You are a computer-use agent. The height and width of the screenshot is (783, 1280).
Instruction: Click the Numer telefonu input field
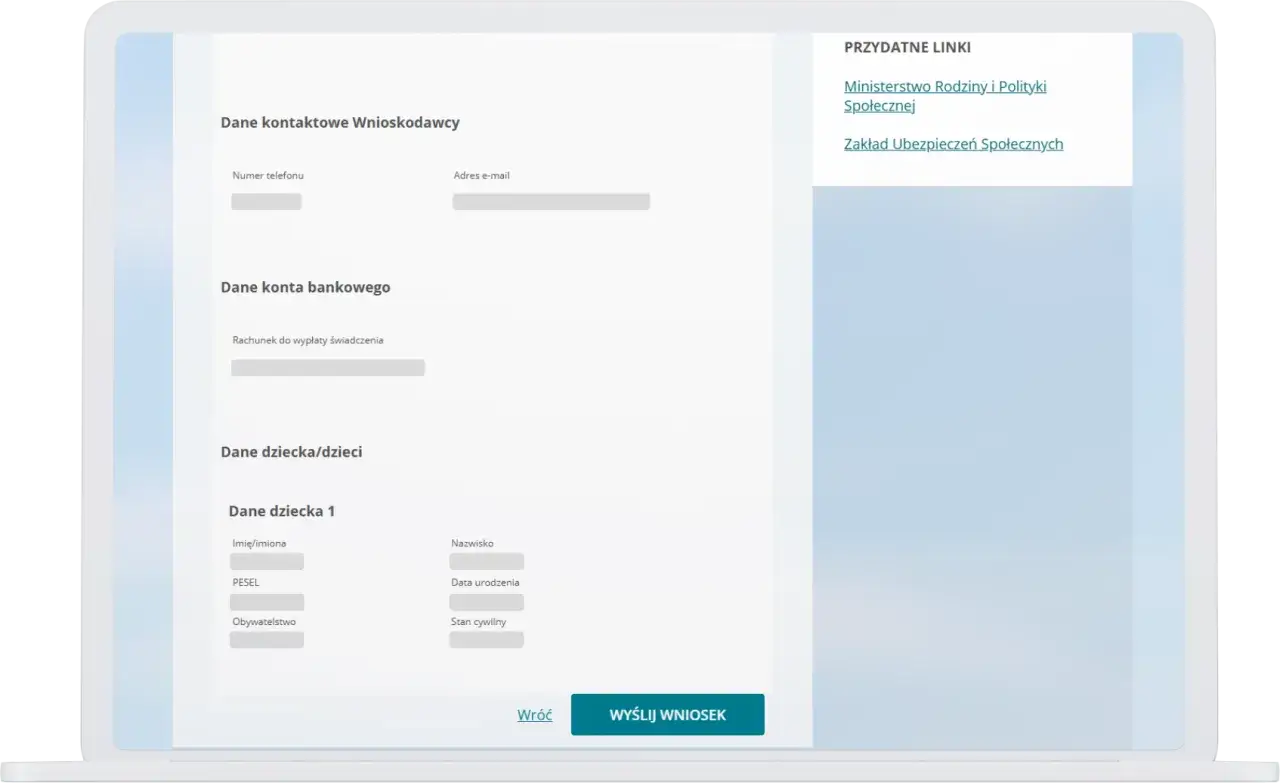click(x=266, y=201)
